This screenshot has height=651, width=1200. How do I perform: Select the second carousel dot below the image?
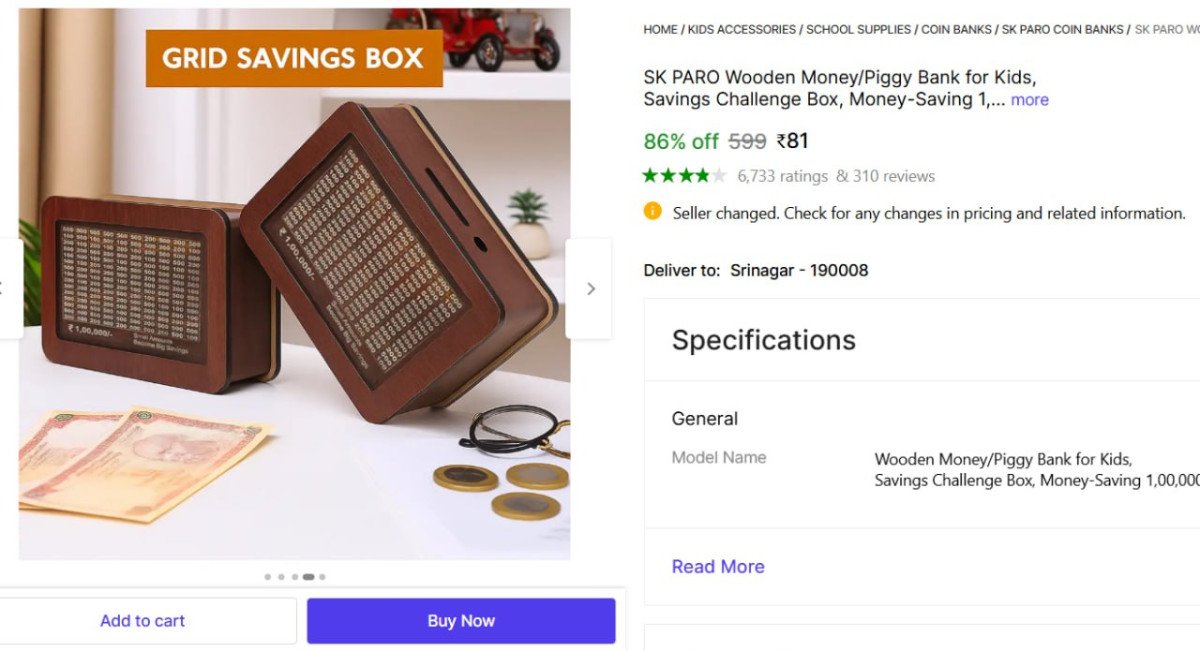click(x=281, y=577)
